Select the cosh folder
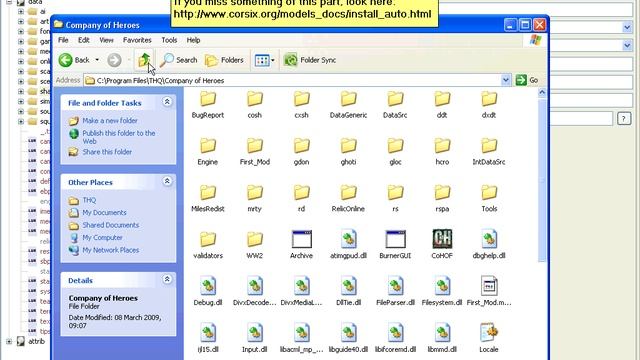Viewport: 640px width, 360px height. tap(255, 105)
